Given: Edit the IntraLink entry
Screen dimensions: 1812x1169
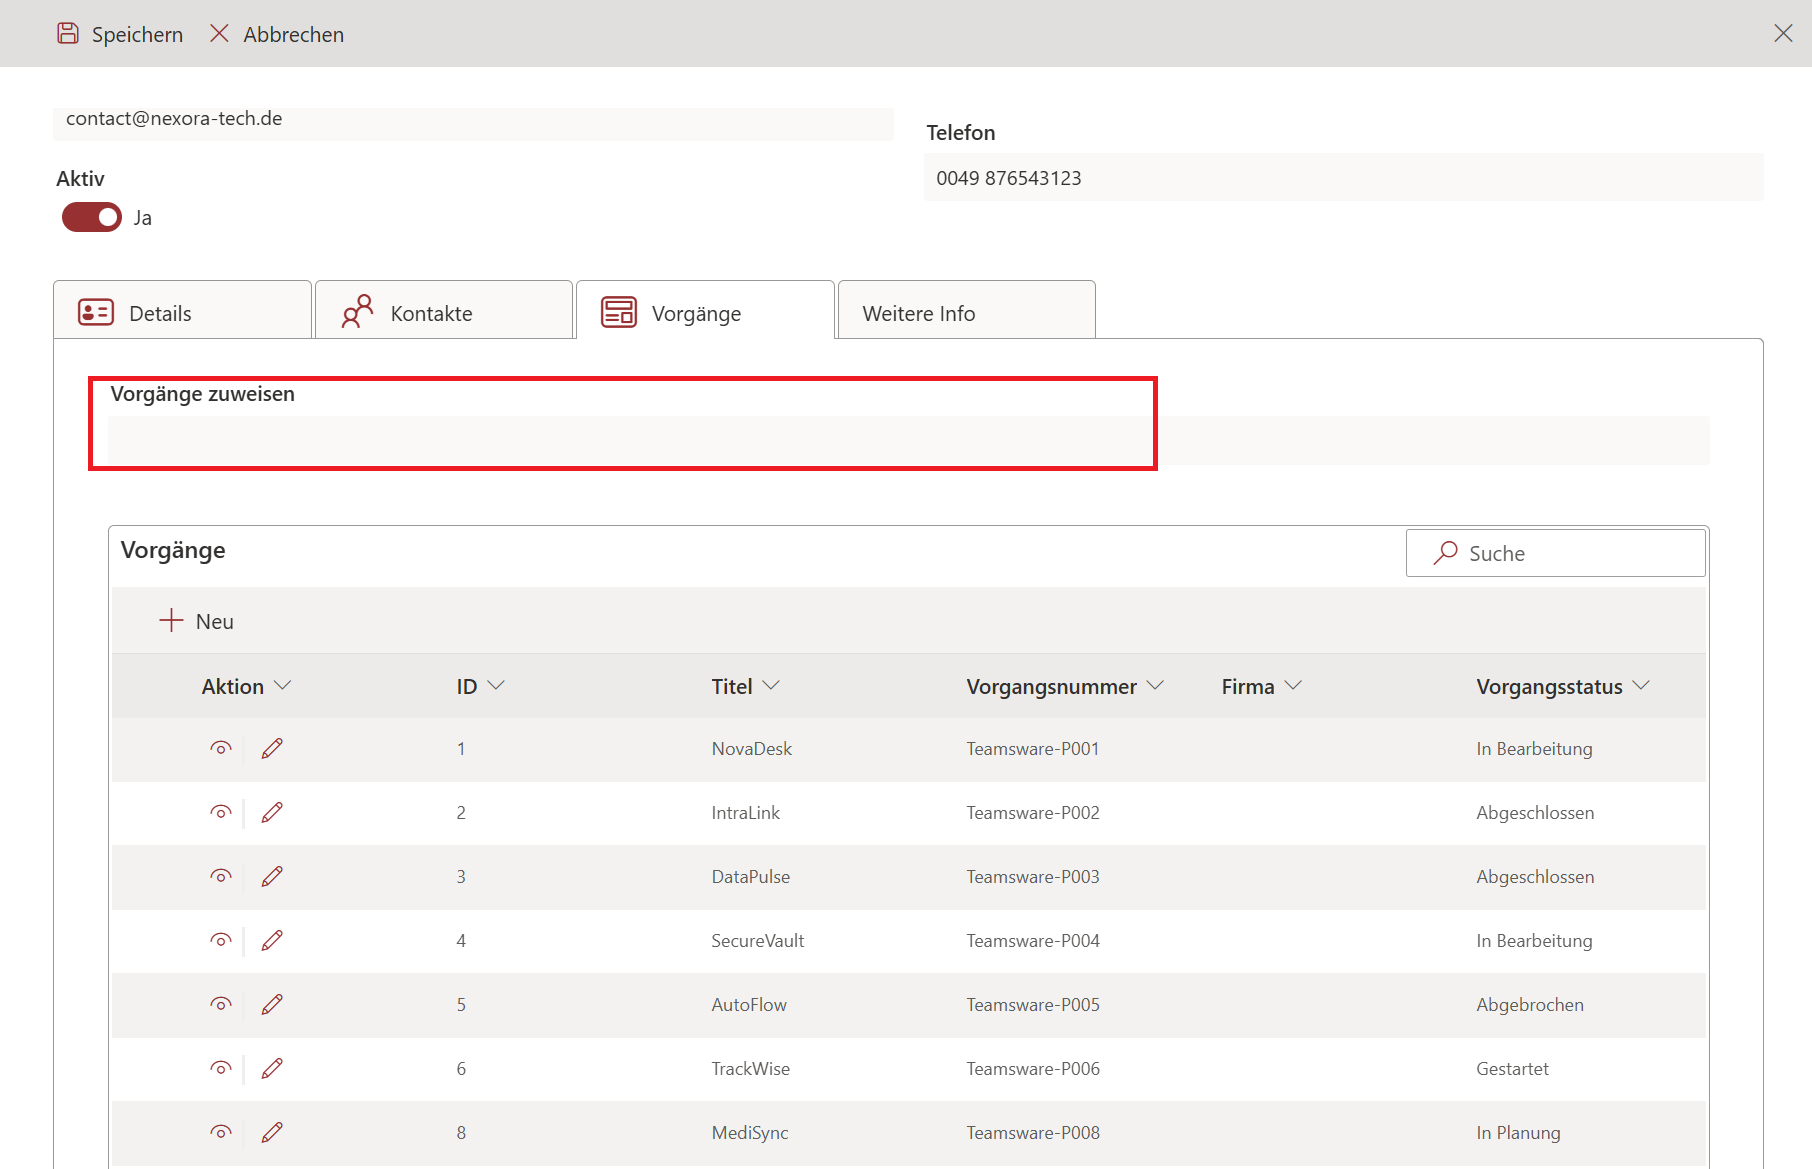Looking at the screenshot, I should [x=272, y=812].
